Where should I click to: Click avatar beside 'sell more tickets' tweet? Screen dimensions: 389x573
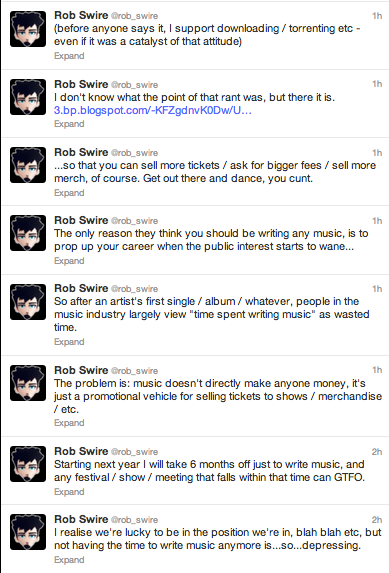tap(28, 165)
